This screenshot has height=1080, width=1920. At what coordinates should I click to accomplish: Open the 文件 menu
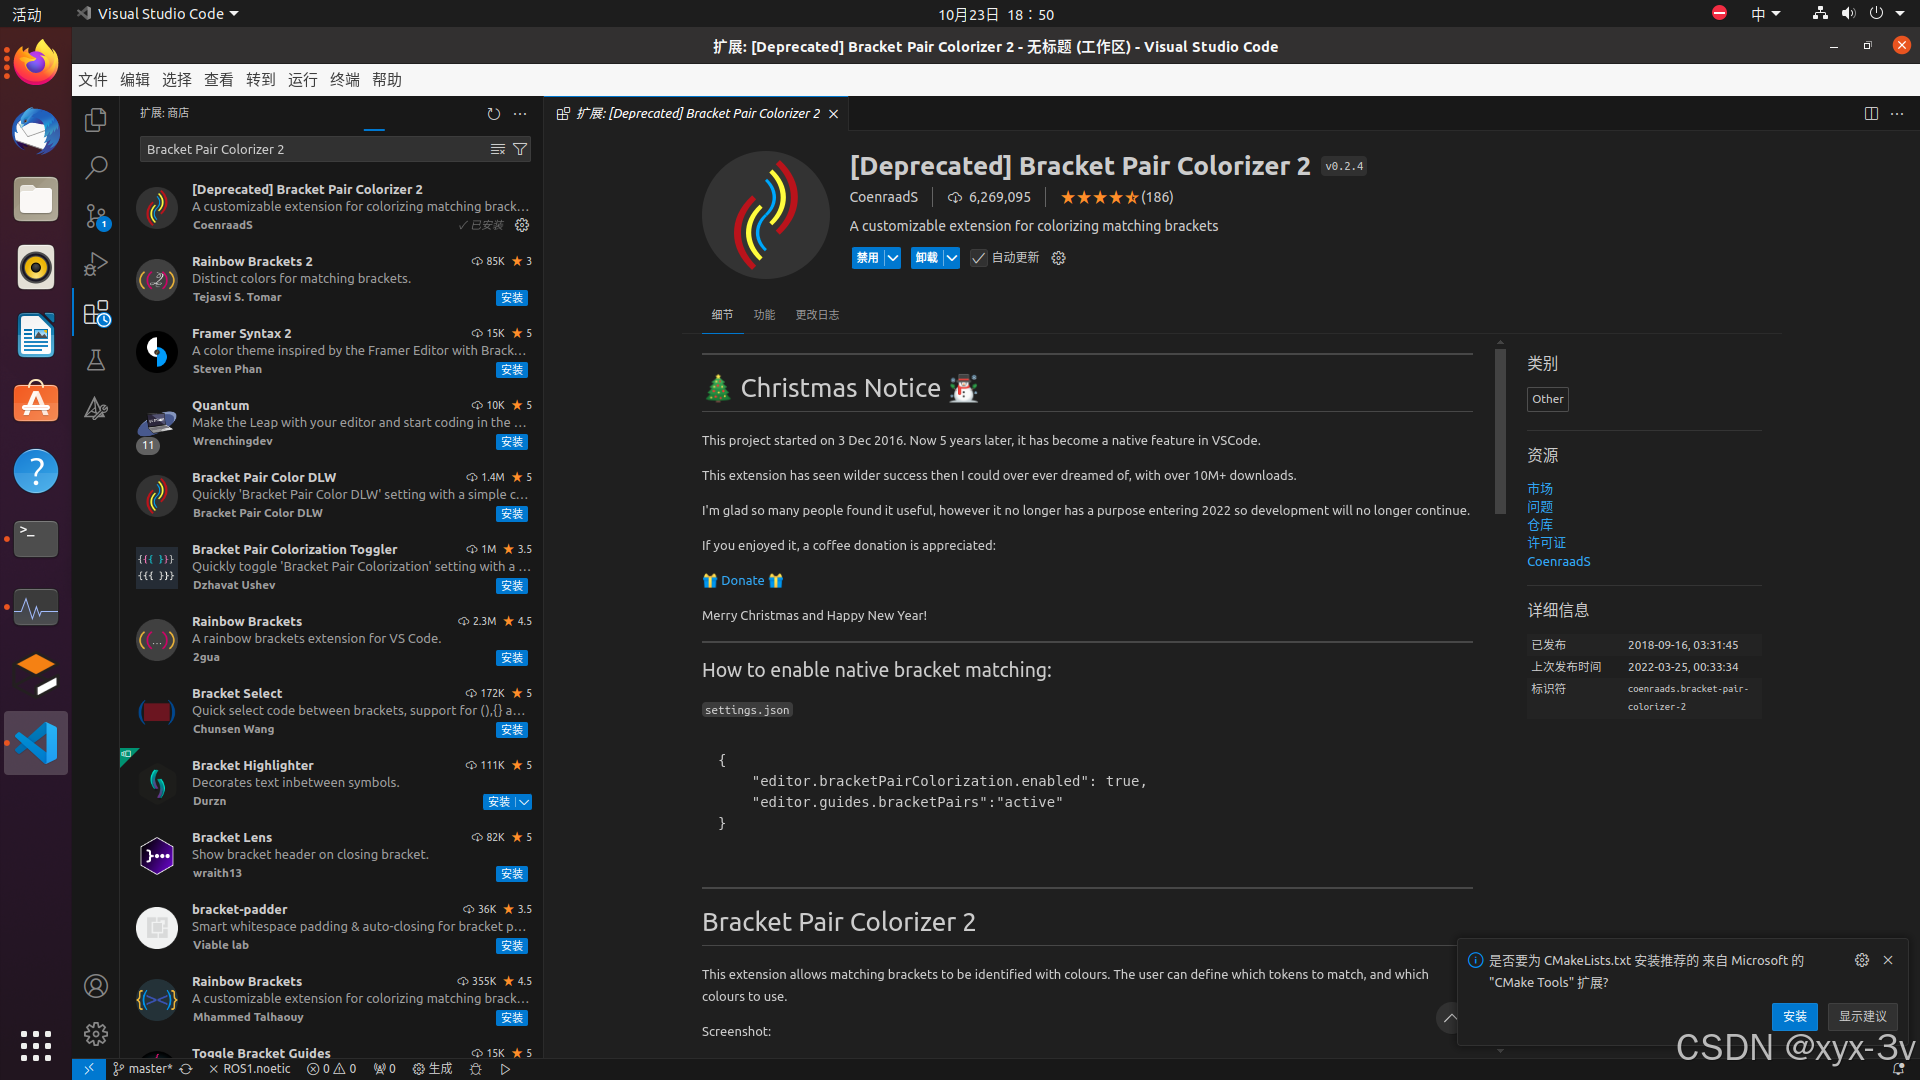click(93, 80)
